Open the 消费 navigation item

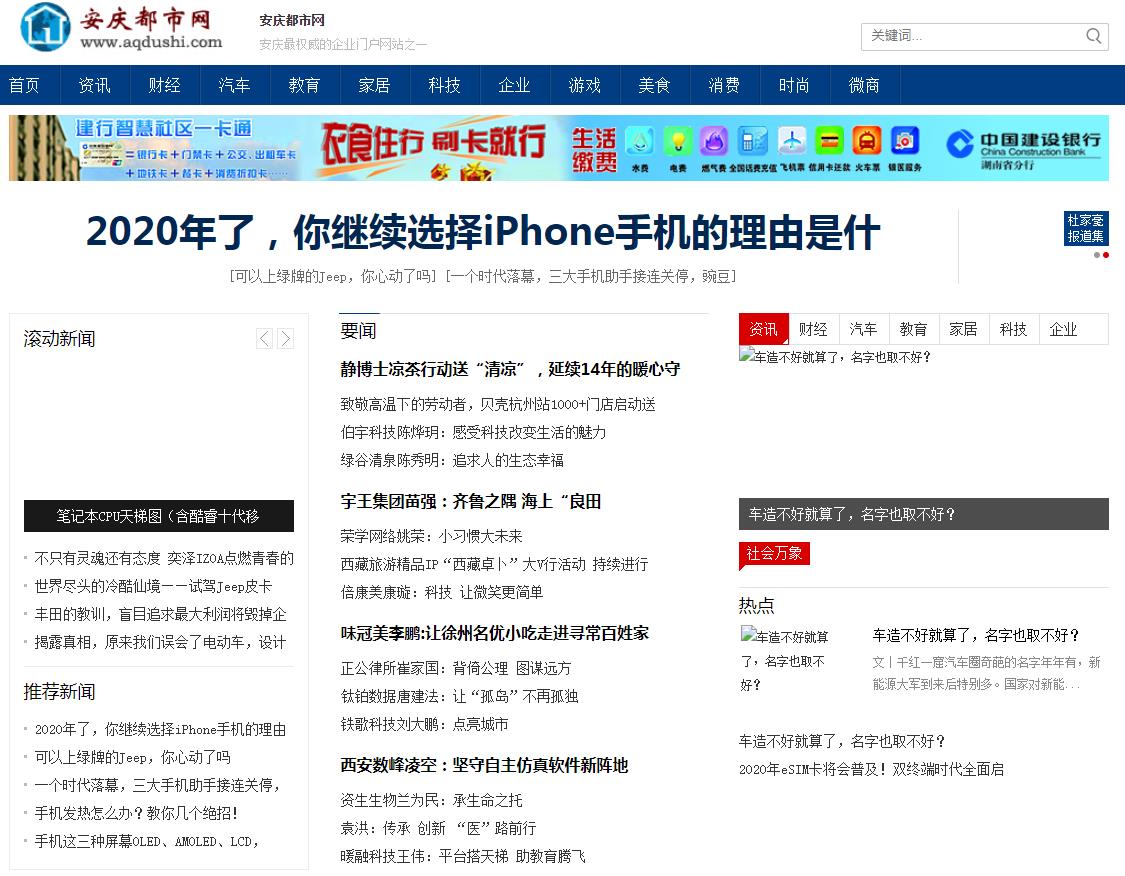click(x=725, y=85)
